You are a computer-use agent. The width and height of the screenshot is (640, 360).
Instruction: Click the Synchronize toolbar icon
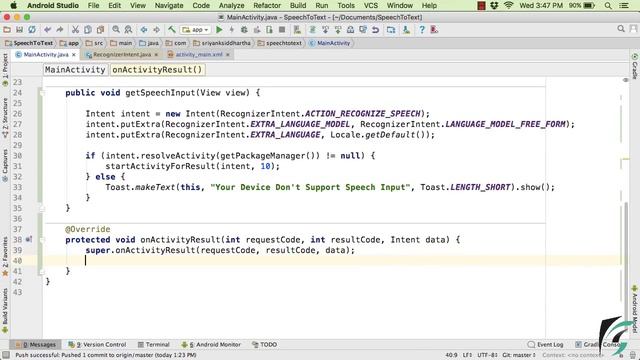click(x=31, y=30)
